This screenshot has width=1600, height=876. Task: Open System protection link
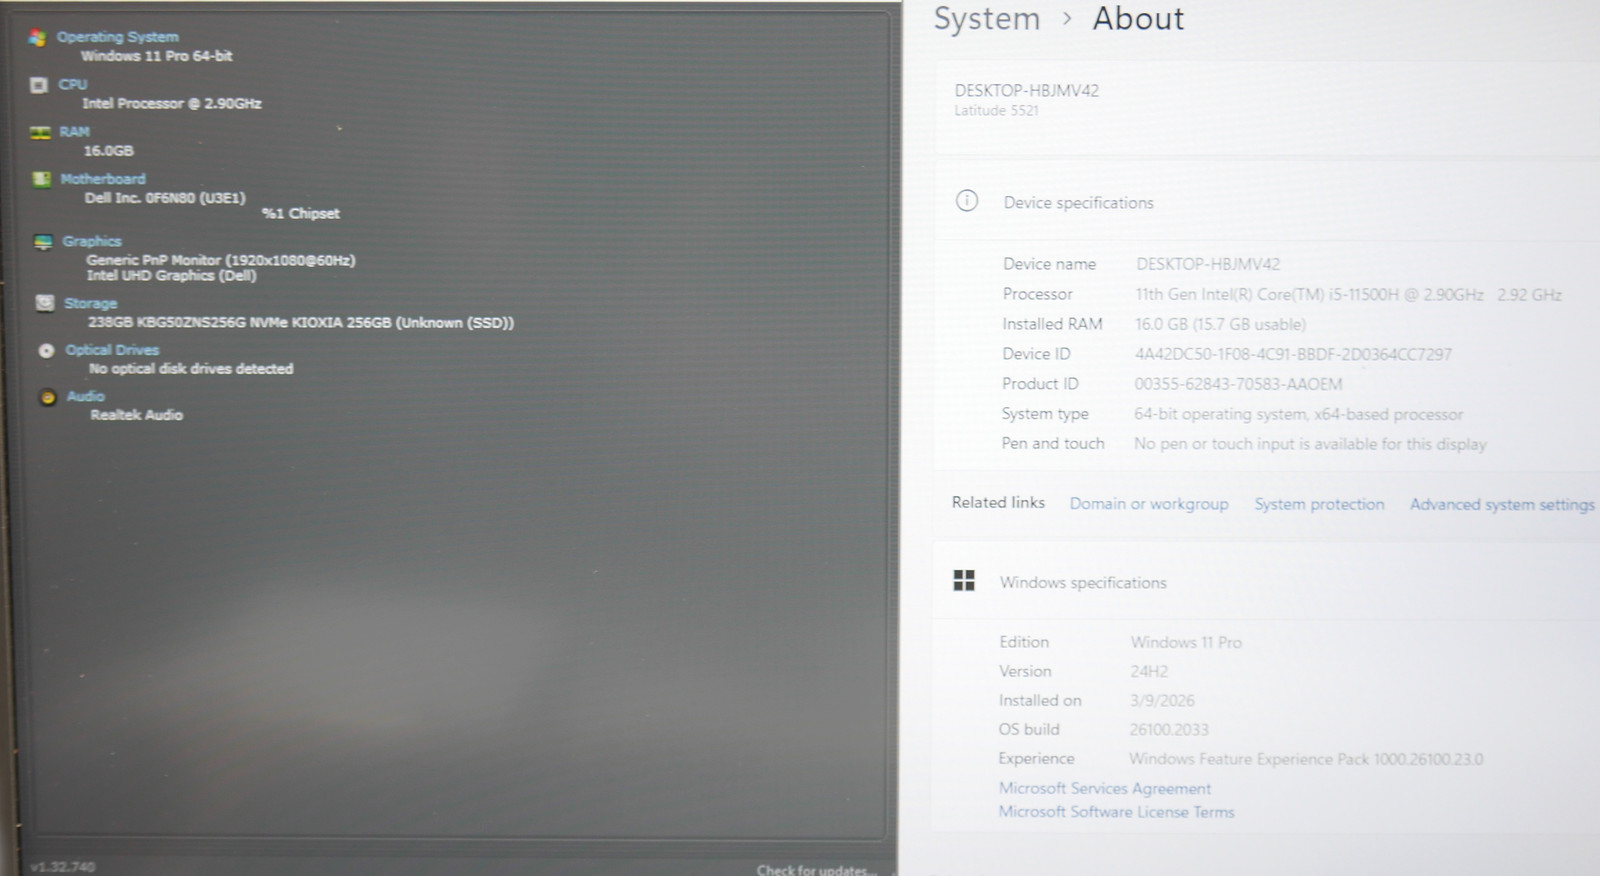[1320, 504]
